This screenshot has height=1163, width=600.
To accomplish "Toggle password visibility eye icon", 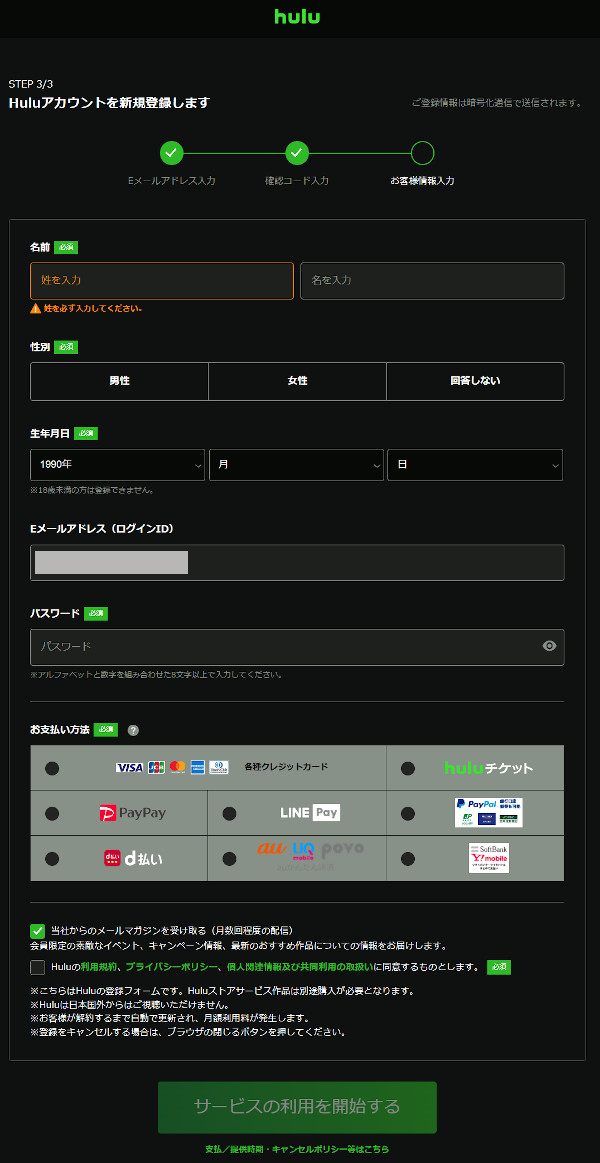I will 549,646.
